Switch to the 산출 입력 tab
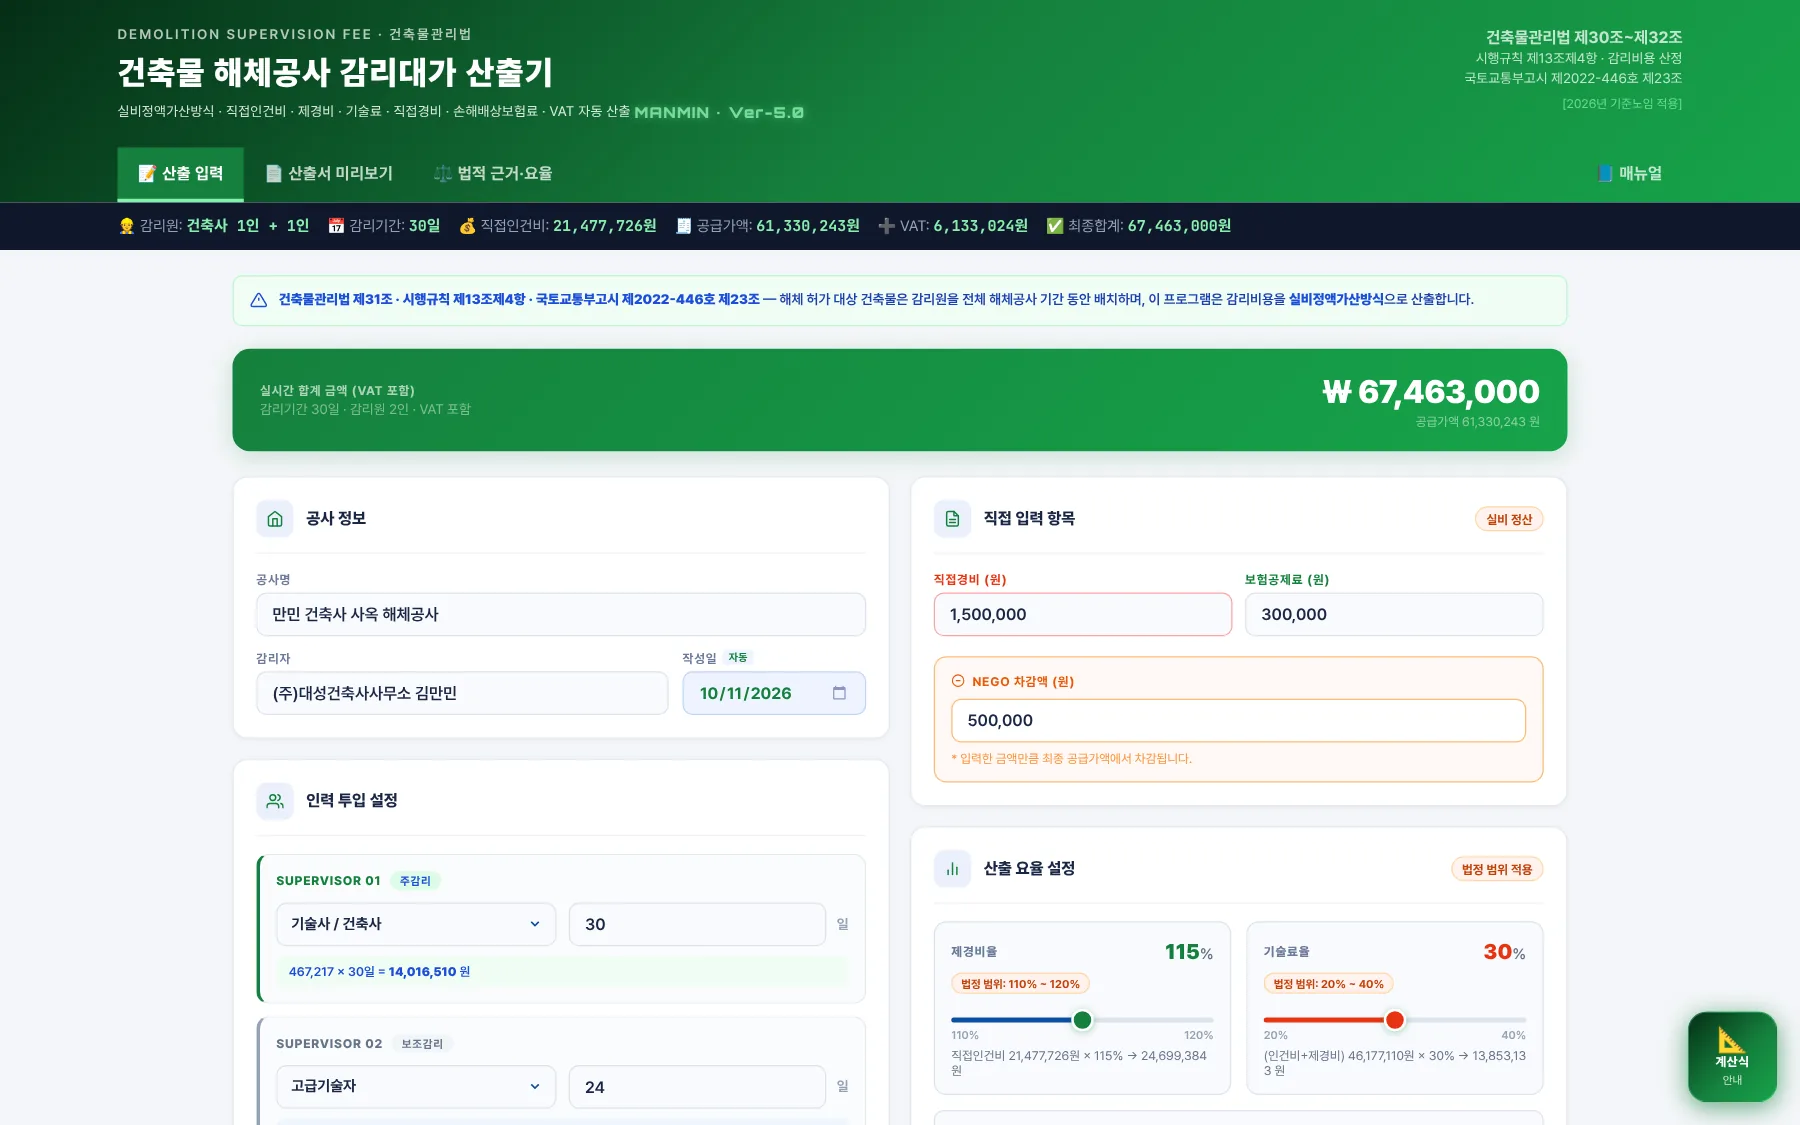 coord(181,174)
